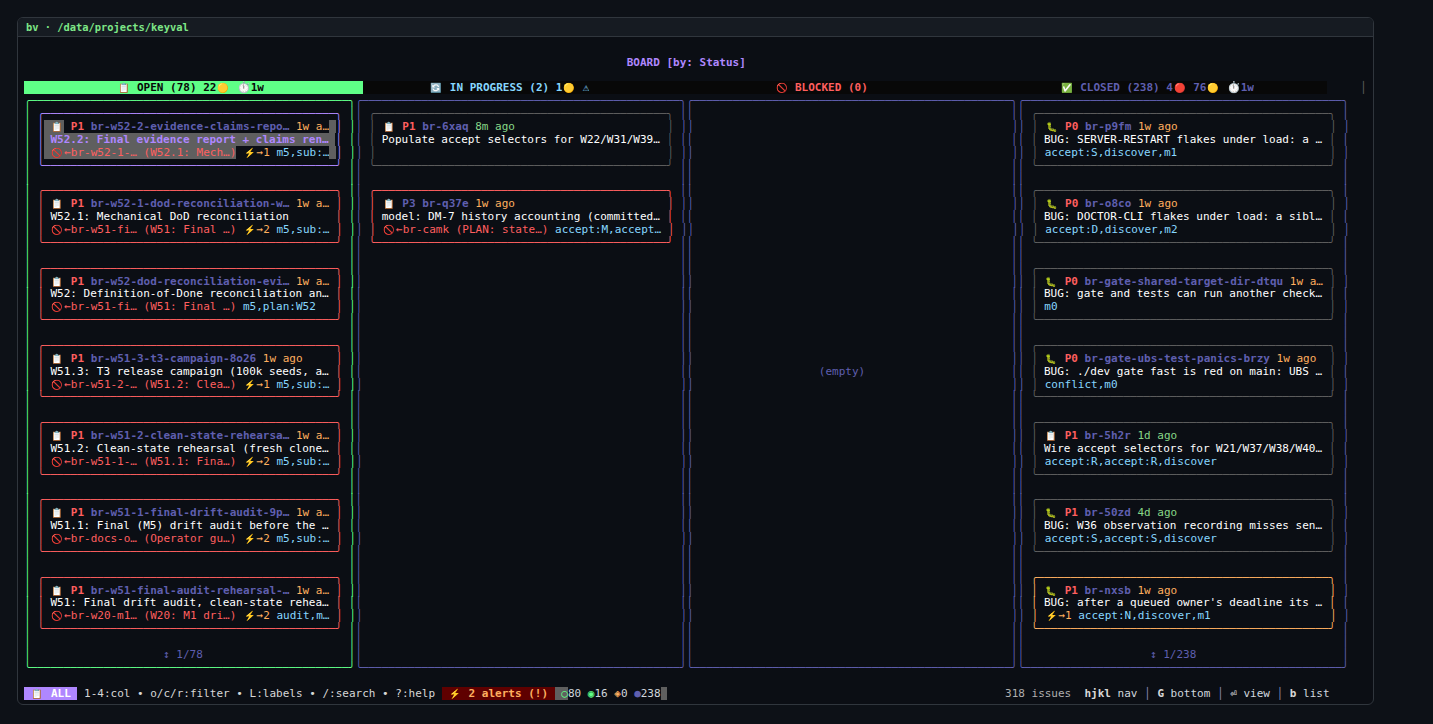
Task: Click the 'G bottom' navigation hint
Action: pyautogui.click(x=1183, y=694)
